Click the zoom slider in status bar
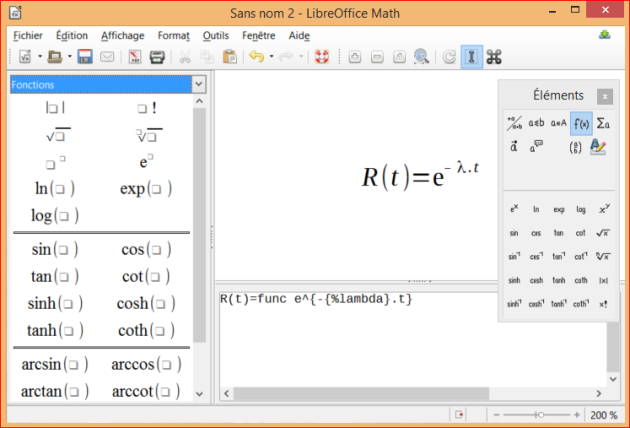The width and height of the screenshot is (630, 428). point(538,414)
